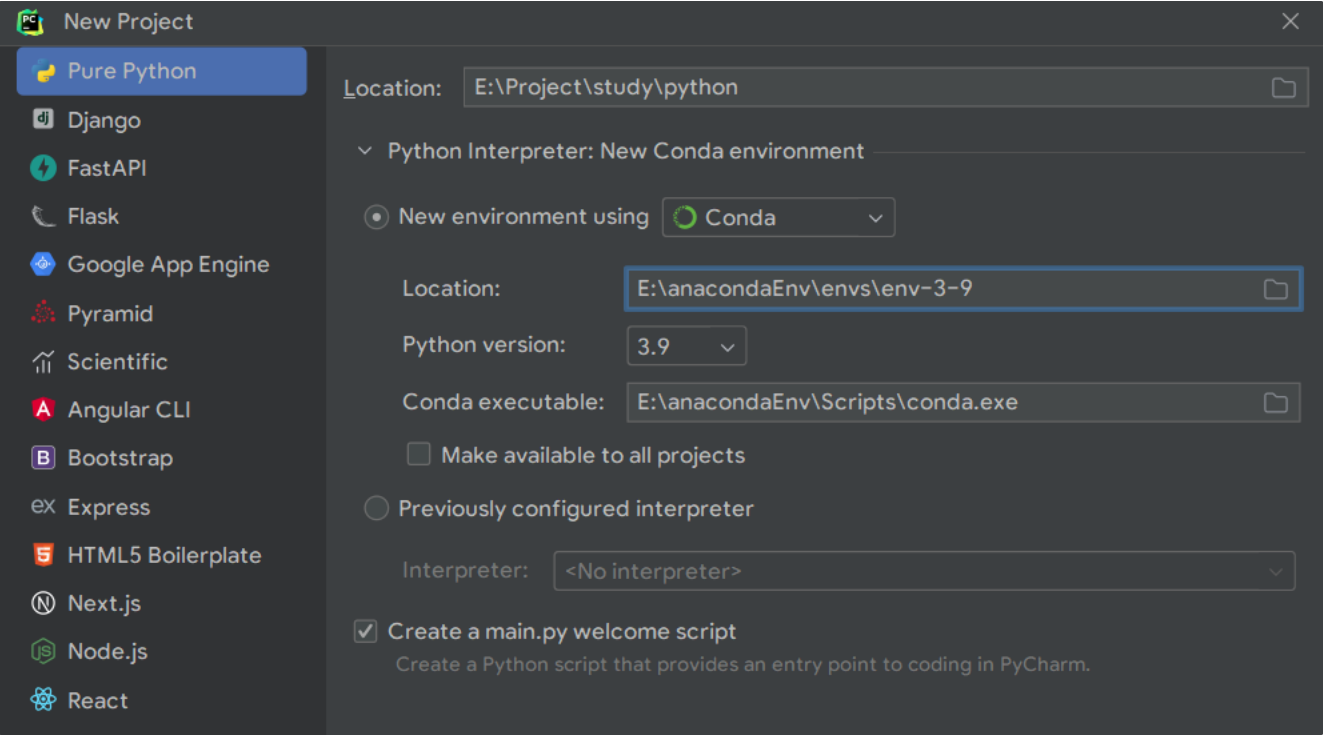Close the New Project dialog
This screenshot has height=736, width=1323.
pyautogui.click(x=1291, y=22)
